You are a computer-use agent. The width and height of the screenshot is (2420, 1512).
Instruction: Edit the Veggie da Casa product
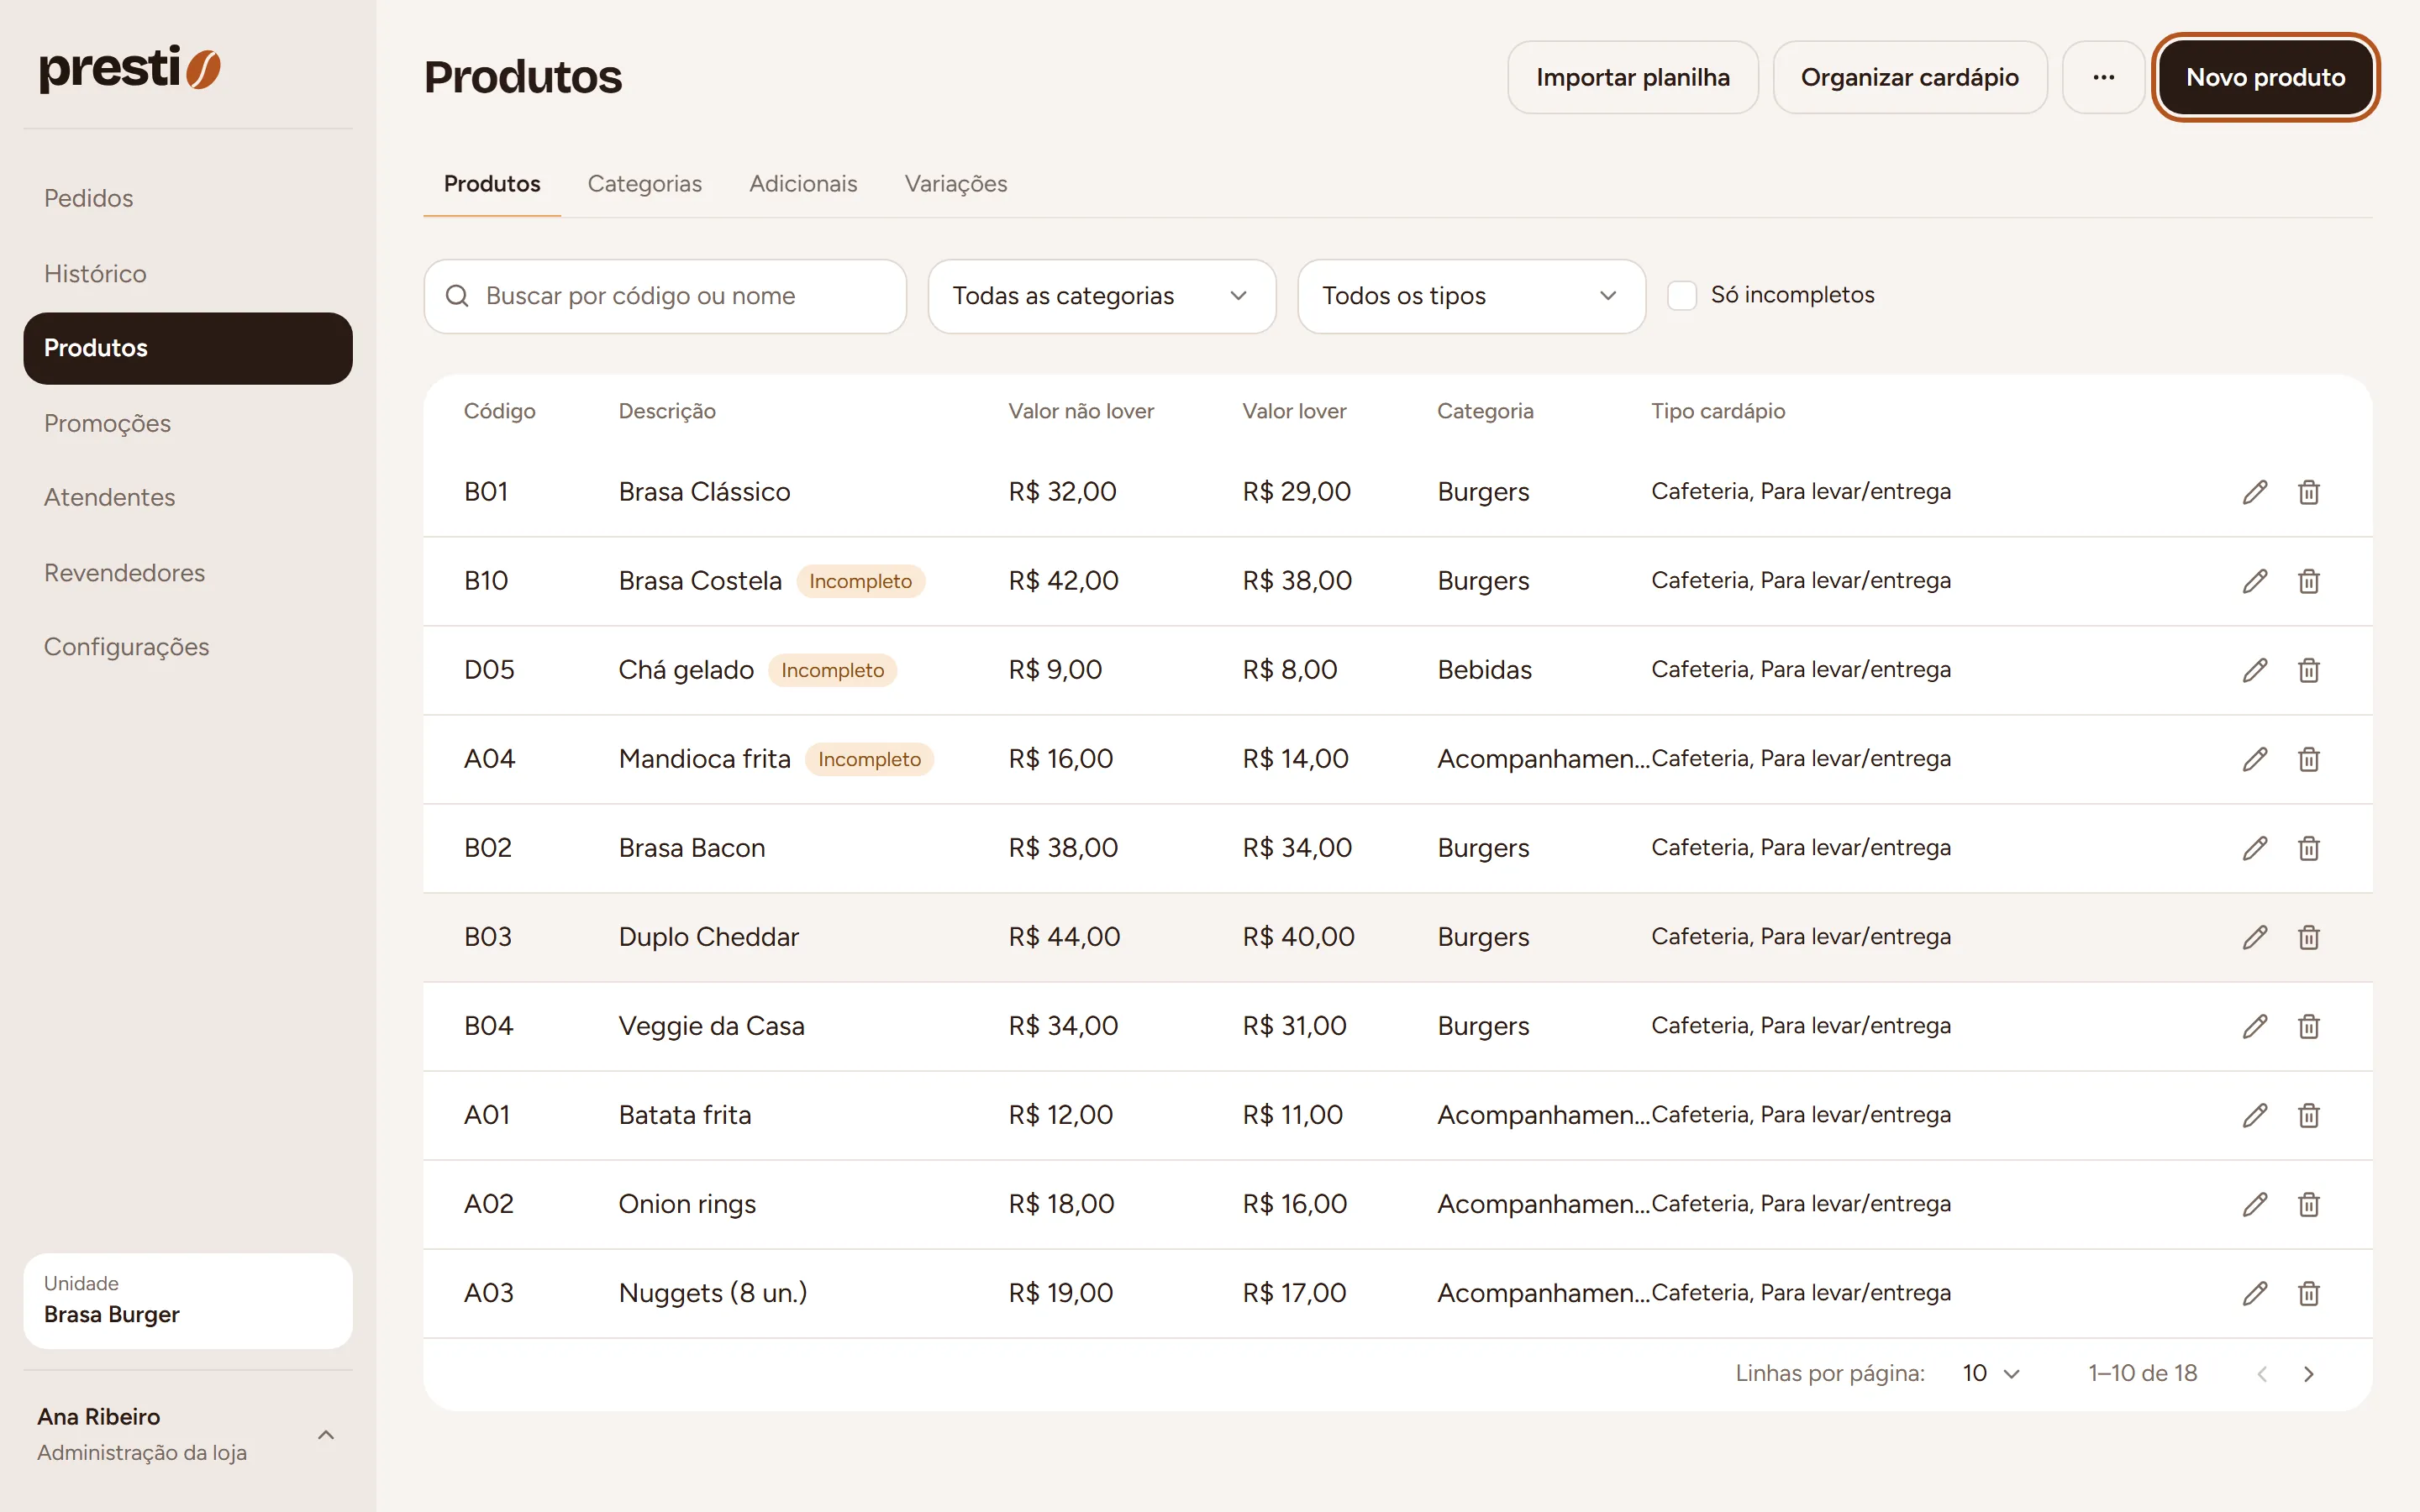tap(2254, 1026)
